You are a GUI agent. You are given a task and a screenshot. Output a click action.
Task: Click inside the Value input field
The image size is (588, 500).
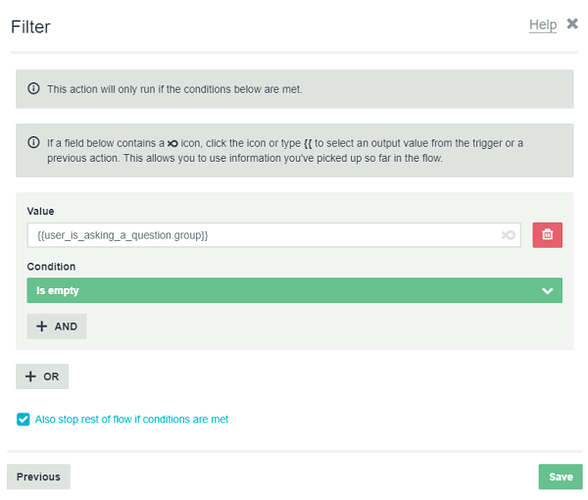pyautogui.click(x=274, y=235)
